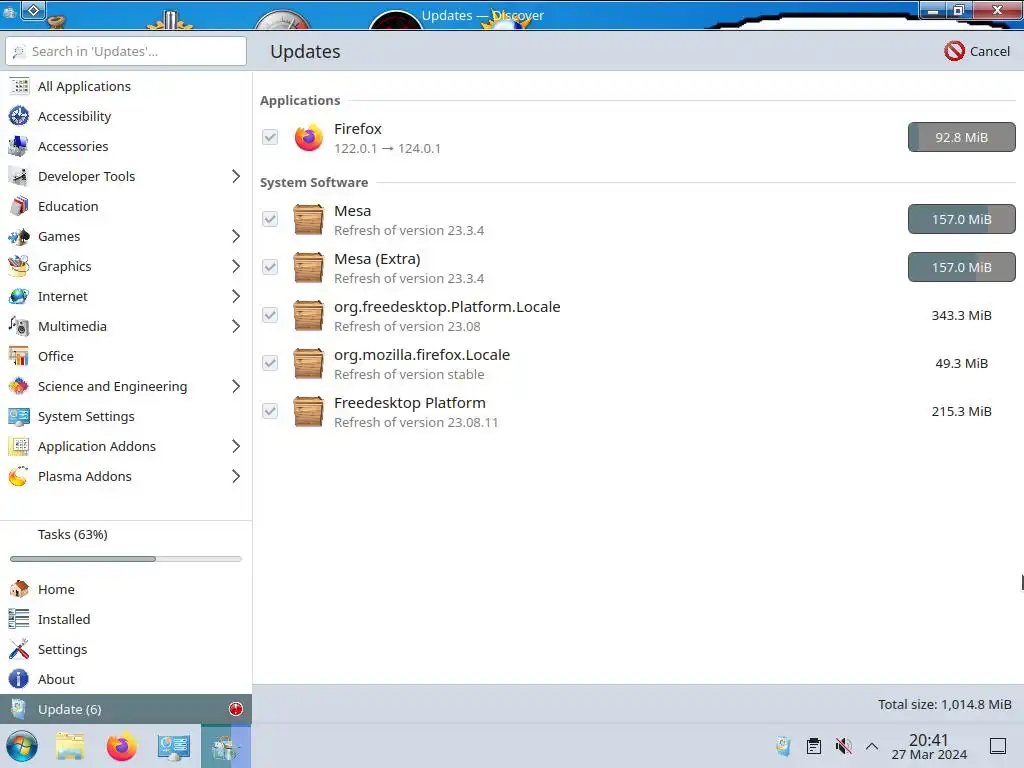This screenshot has height=768, width=1024.
Task: Click the Firefox 92.8 MiB progress button
Action: [961, 137]
